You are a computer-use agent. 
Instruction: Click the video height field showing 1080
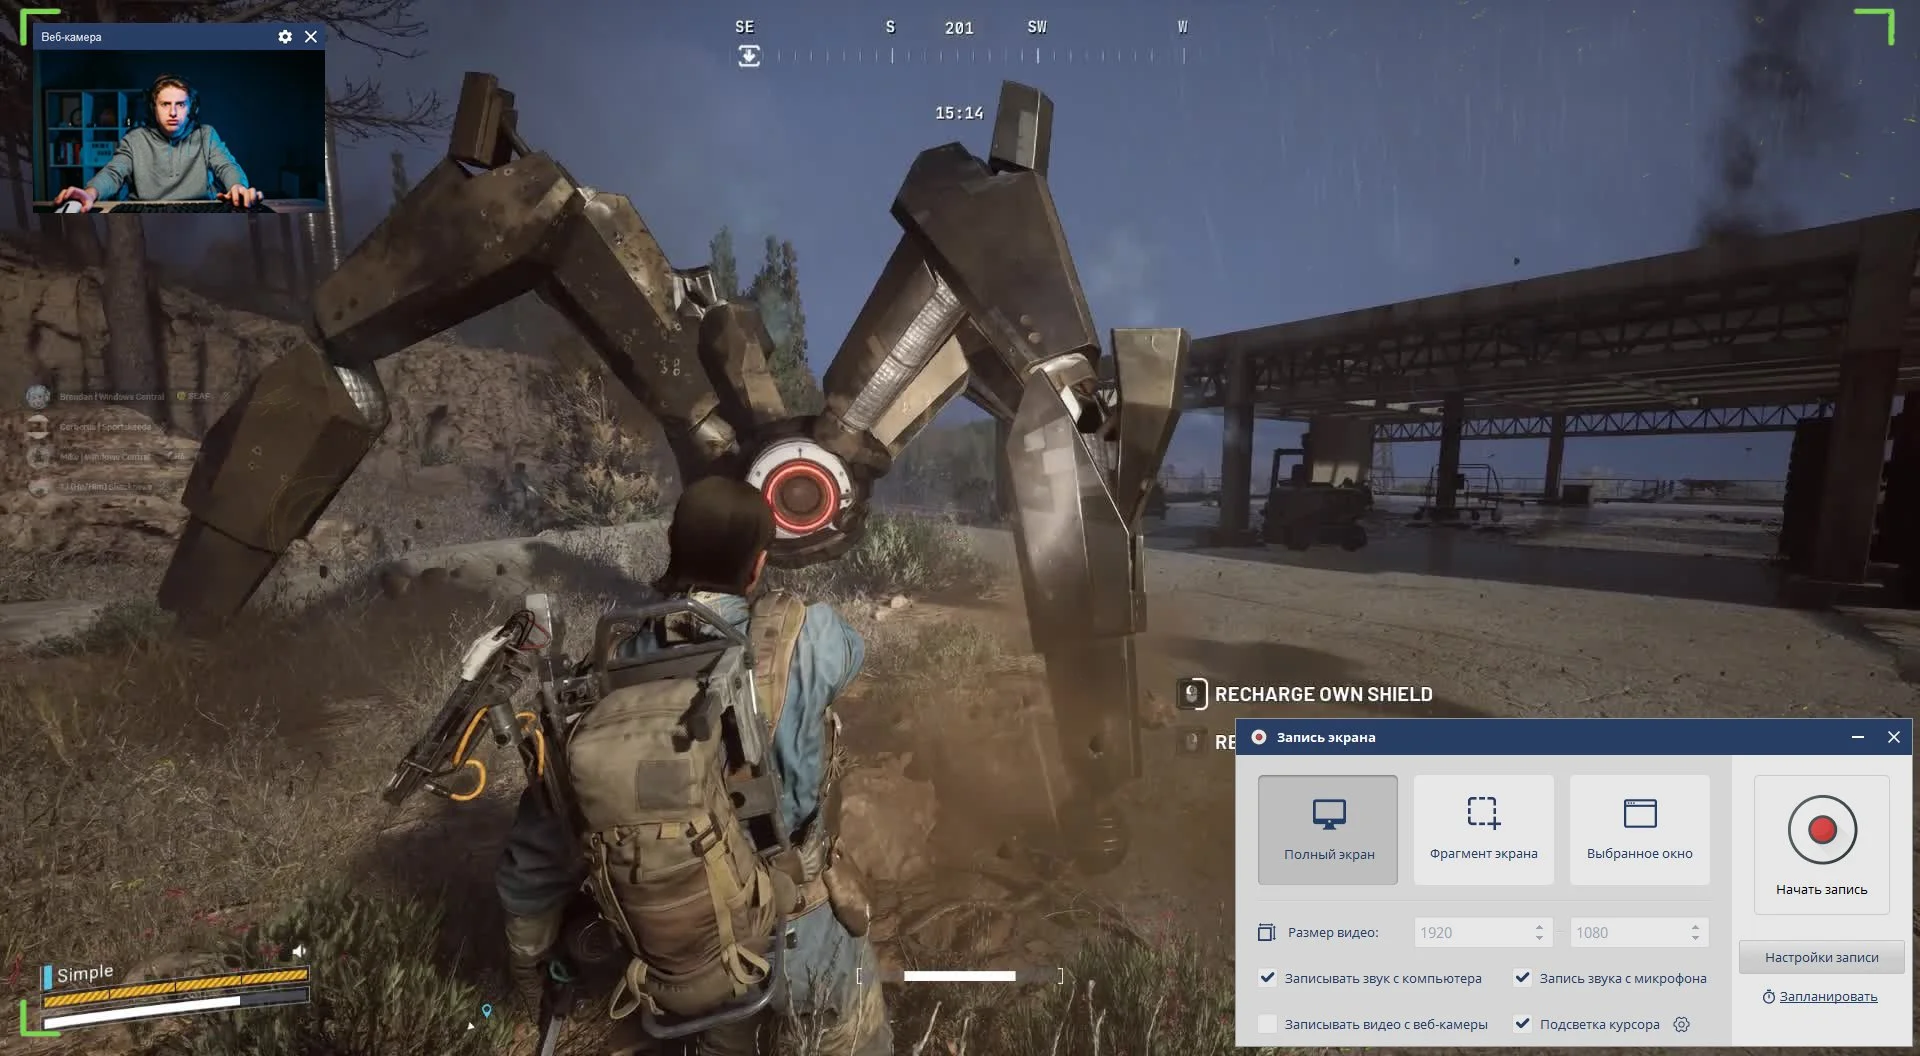pos(1639,933)
